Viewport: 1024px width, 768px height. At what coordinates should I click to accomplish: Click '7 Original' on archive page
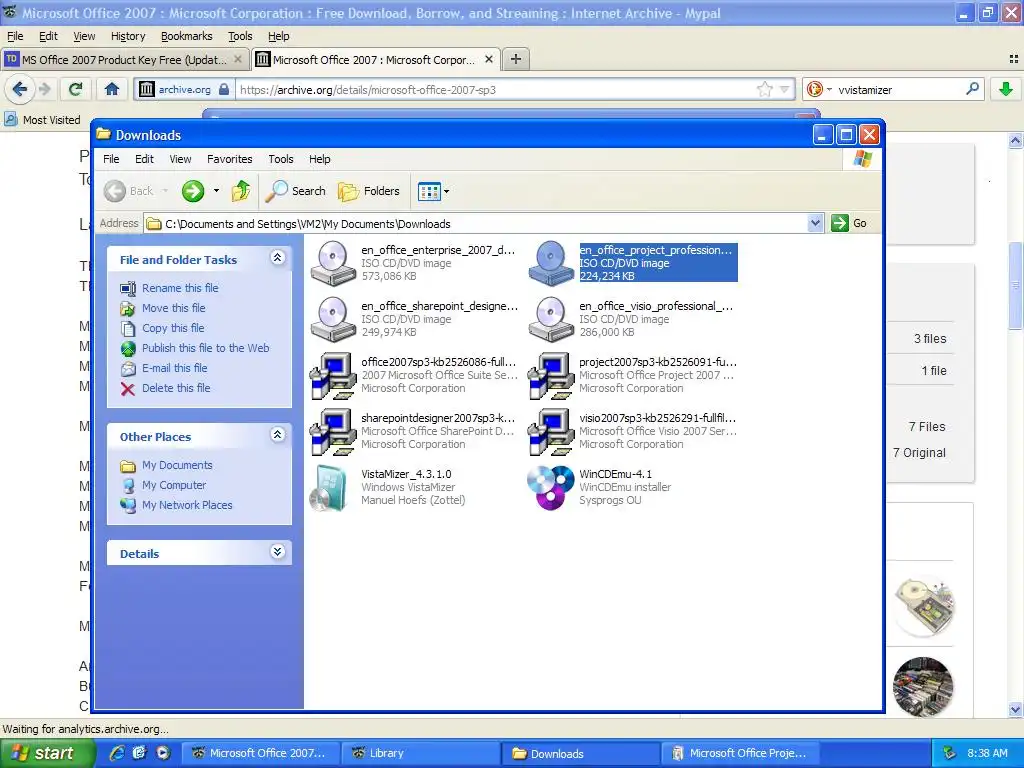[x=919, y=453]
